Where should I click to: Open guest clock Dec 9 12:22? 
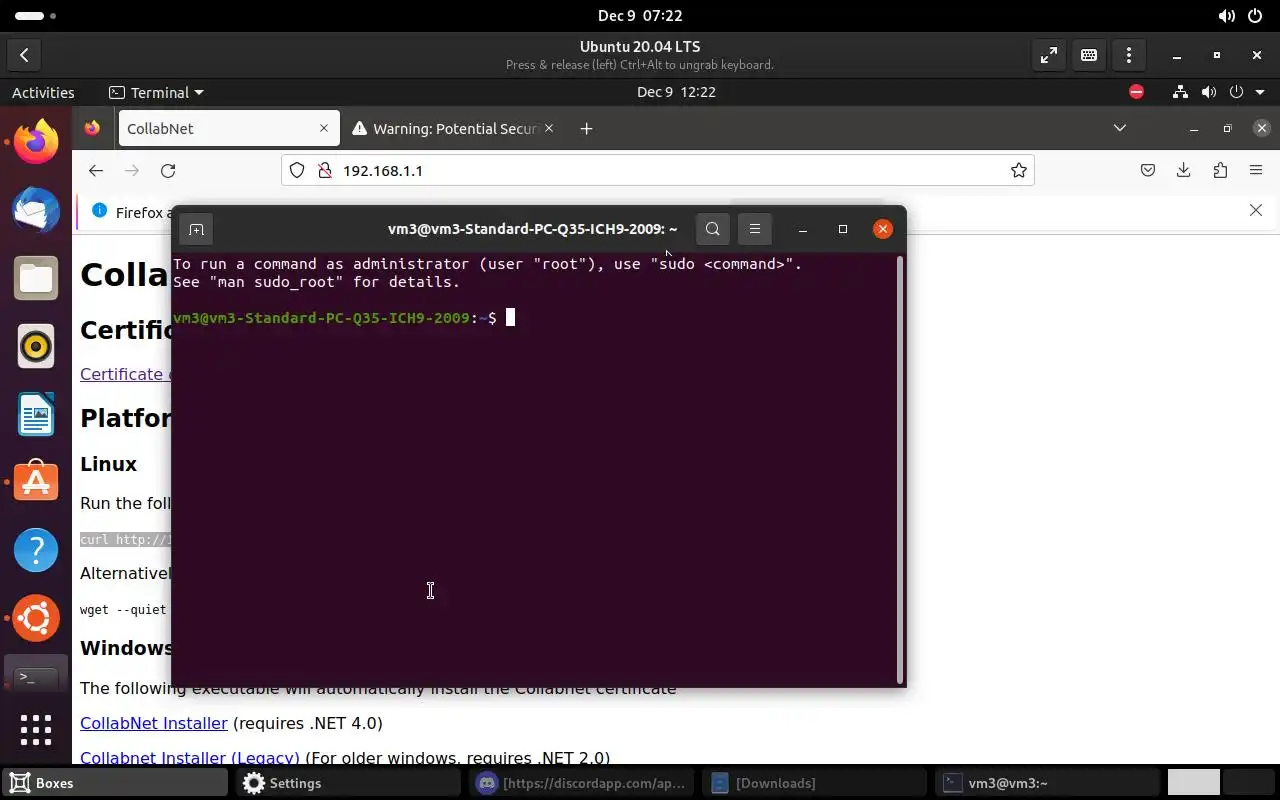click(676, 92)
